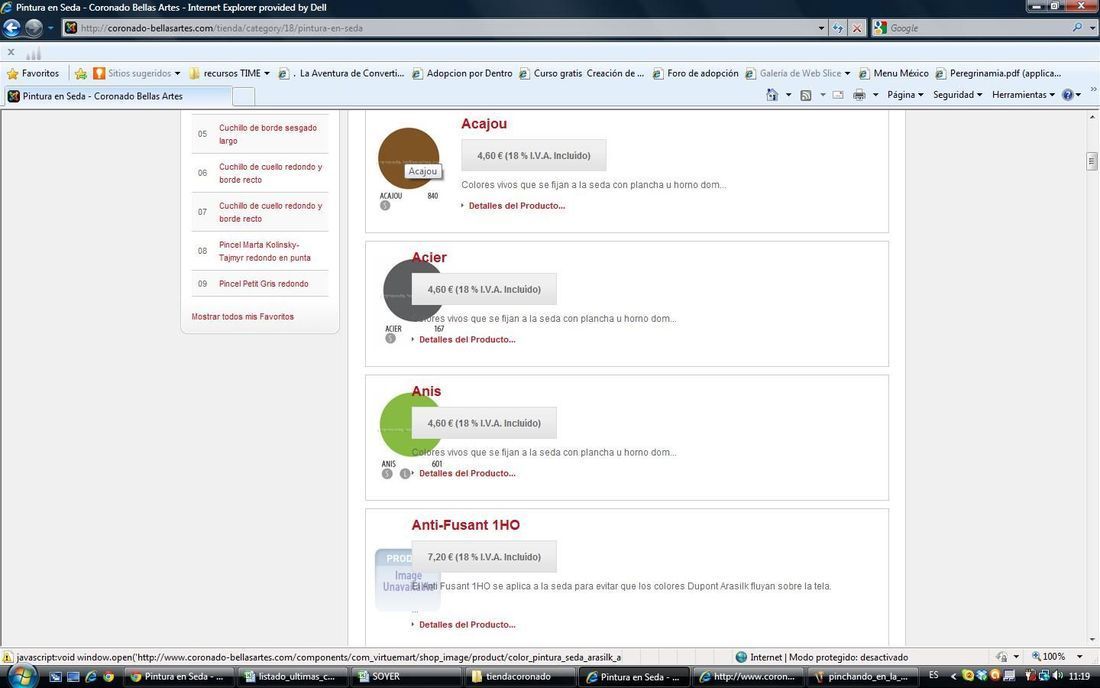This screenshot has width=1100, height=688.
Task: Close the toolbar with the small X
Action: [11, 52]
